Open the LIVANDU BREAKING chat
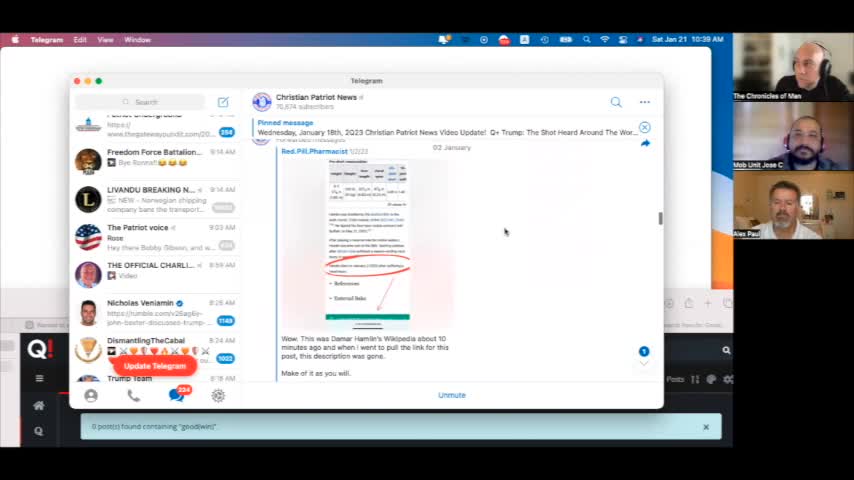The image size is (854, 480). click(155, 199)
